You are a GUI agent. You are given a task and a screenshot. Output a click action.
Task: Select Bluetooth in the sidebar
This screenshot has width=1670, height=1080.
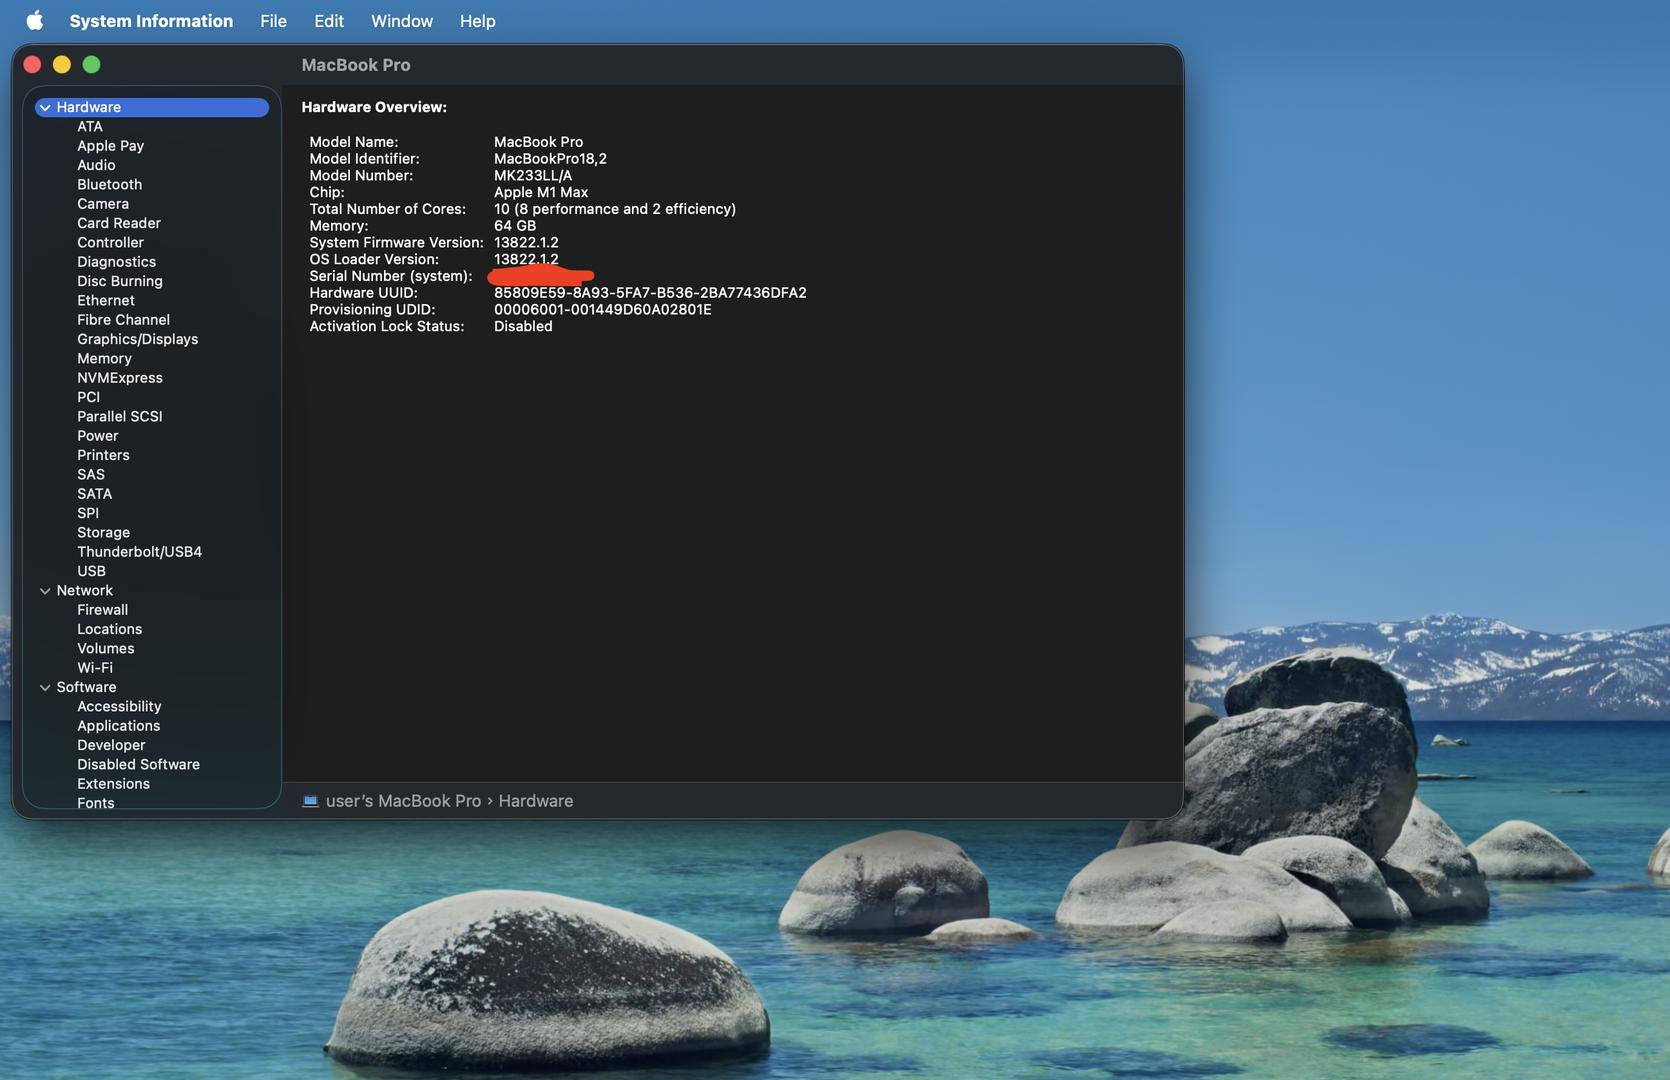pyautogui.click(x=109, y=185)
